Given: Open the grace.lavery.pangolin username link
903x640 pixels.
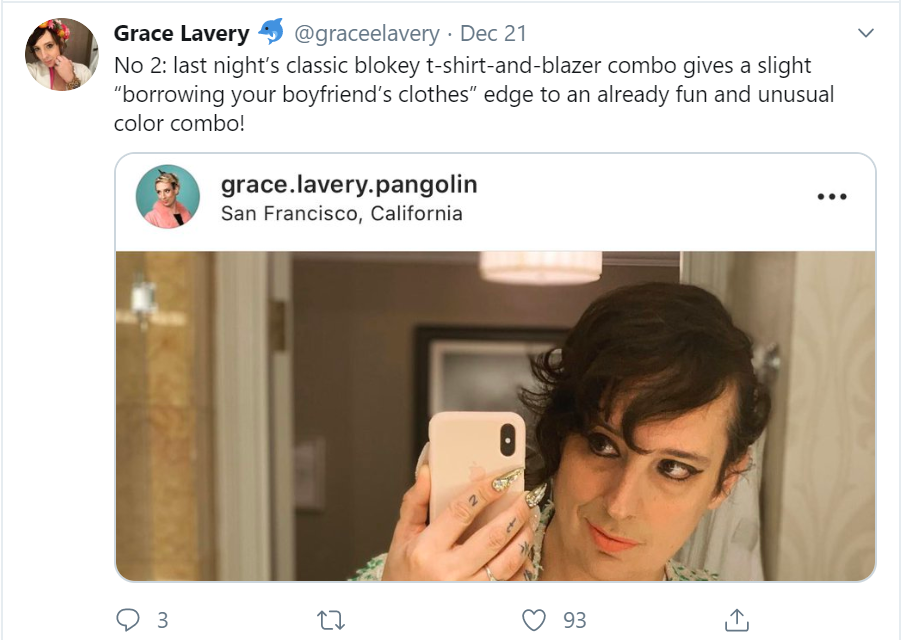Looking at the screenshot, I should click(348, 184).
